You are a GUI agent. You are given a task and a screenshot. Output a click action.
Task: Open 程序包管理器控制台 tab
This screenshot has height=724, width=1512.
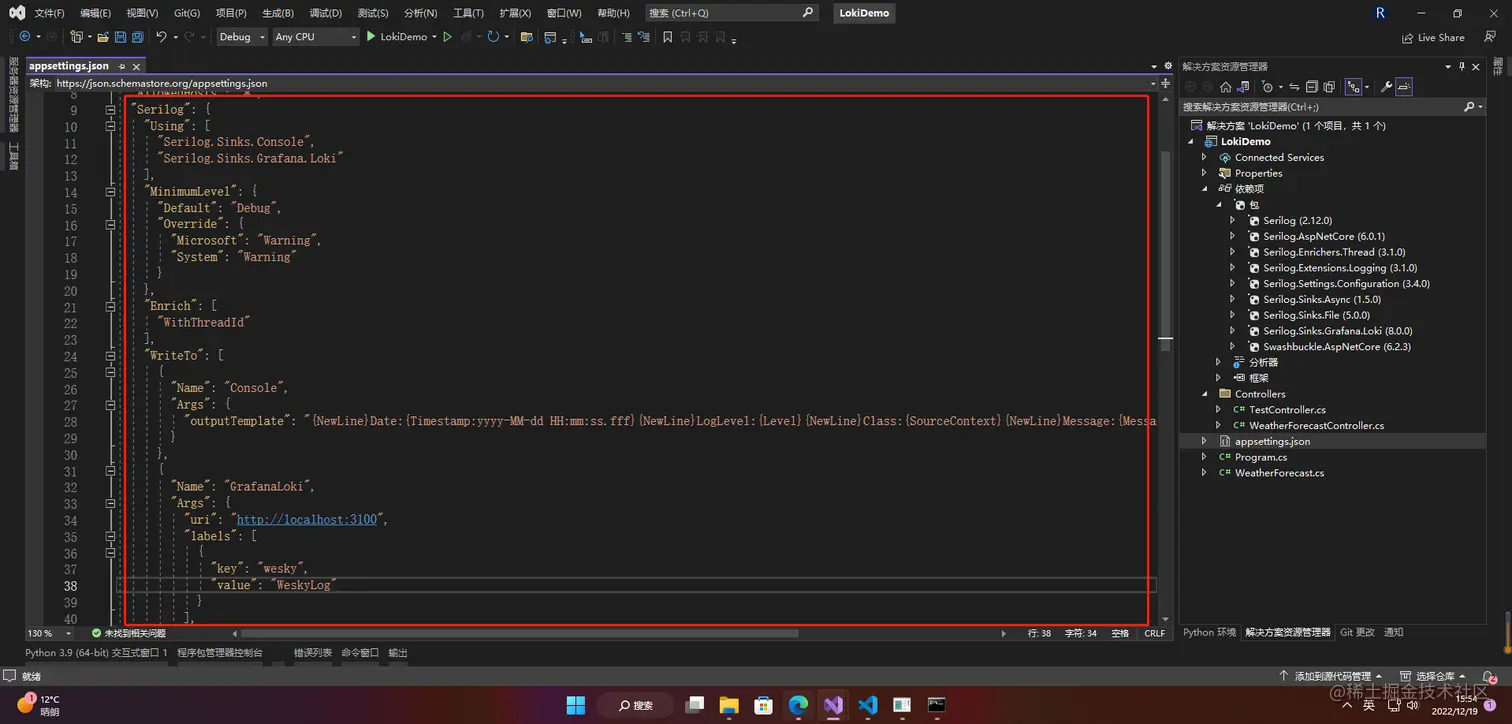tap(220, 652)
